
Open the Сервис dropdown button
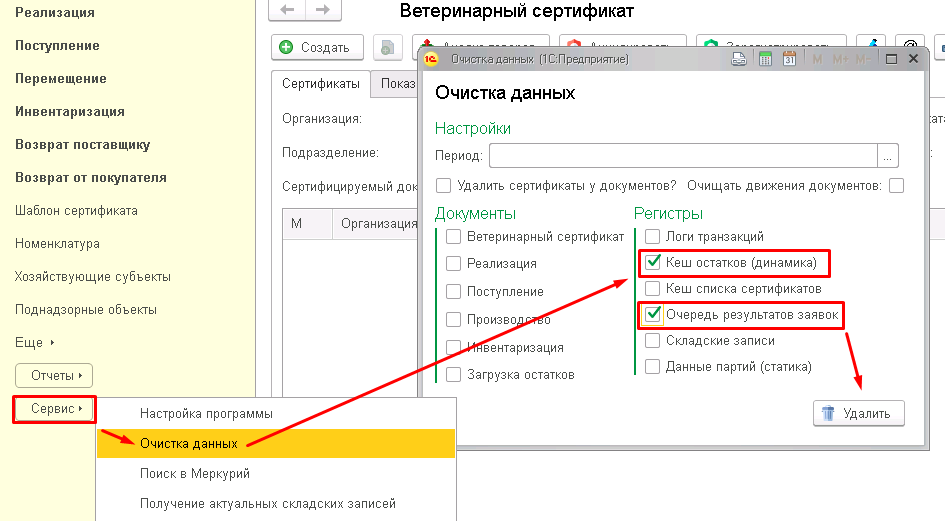54,409
